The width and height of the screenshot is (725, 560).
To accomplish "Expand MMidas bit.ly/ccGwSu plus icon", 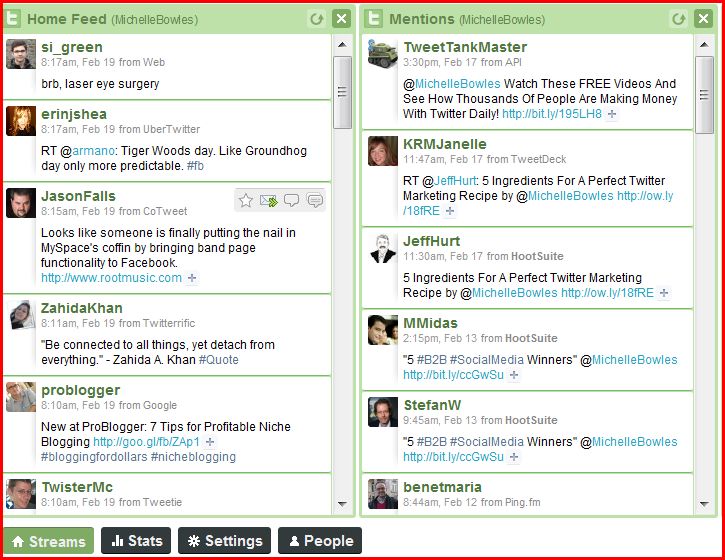I will point(514,375).
